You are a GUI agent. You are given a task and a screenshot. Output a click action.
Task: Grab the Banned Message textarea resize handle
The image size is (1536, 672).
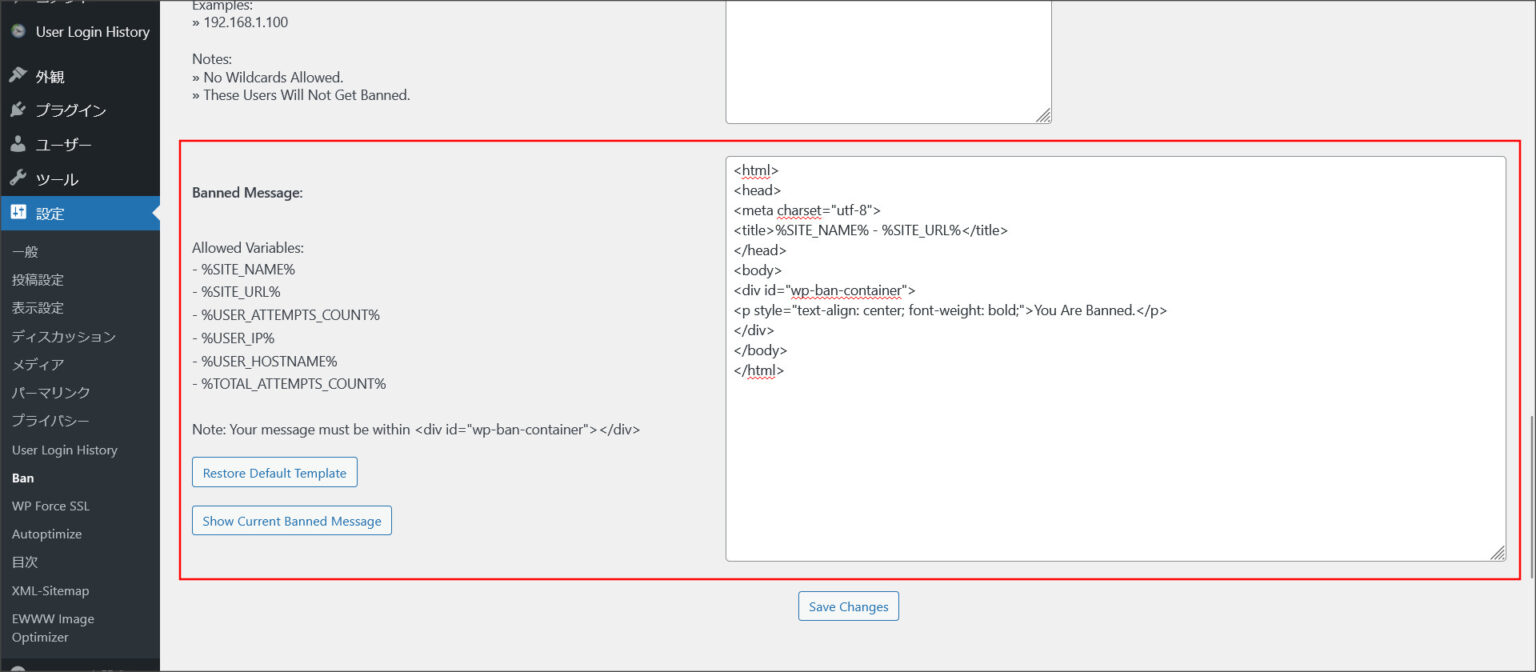point(1497,553)
